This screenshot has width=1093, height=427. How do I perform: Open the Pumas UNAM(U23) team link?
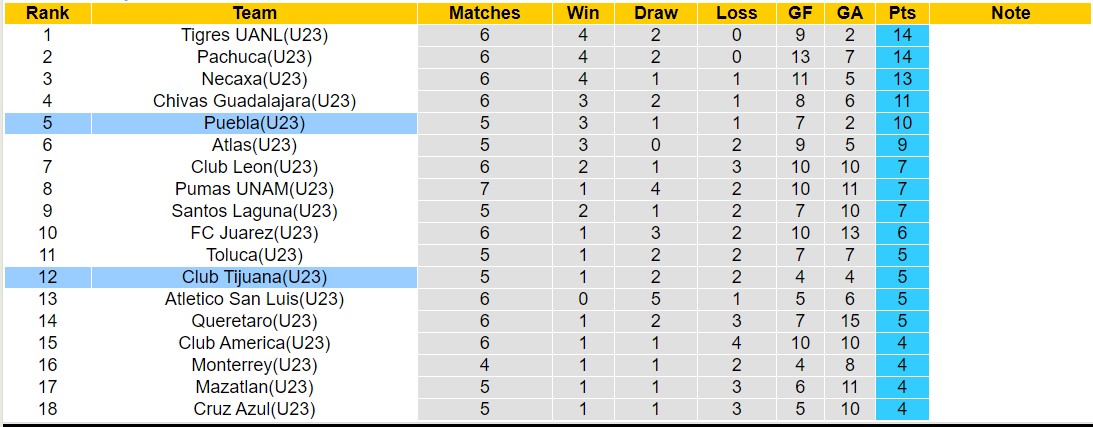(254, 189)
